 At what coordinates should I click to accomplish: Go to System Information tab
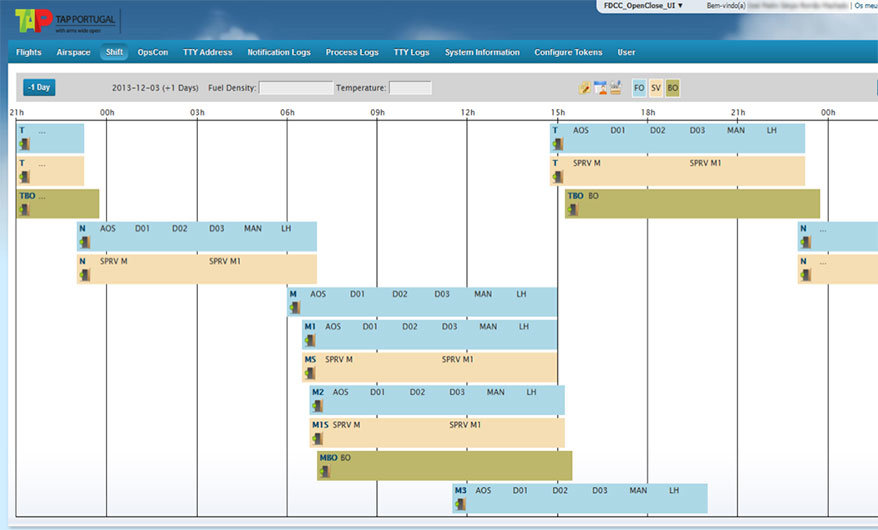click(482, 52)
